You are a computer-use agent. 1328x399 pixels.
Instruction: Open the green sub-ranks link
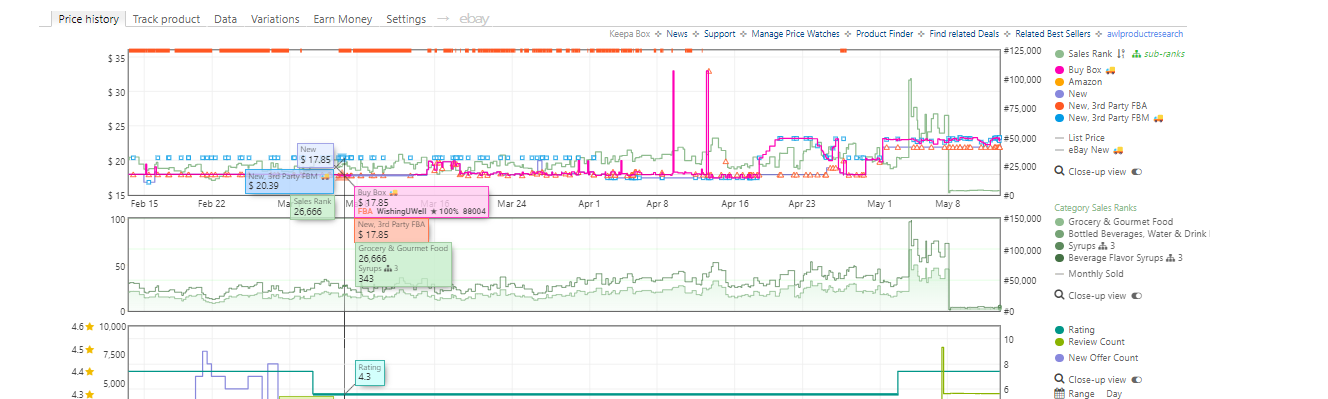coord(1164,54)
